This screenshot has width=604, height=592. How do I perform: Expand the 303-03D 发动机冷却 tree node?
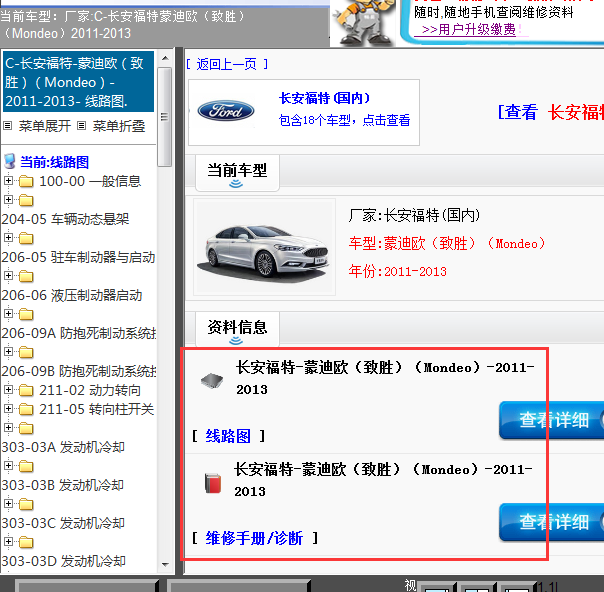(x=8, y=541)
